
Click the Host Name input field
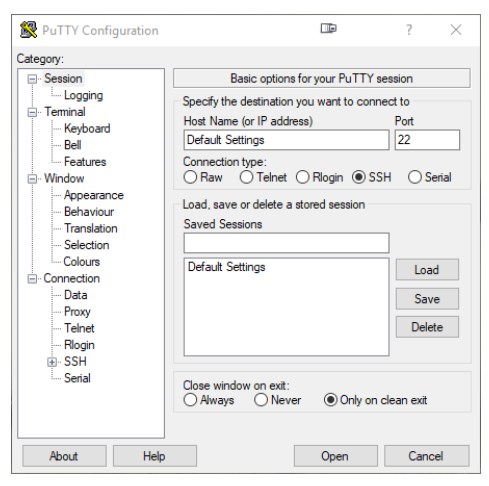point(286,140)
